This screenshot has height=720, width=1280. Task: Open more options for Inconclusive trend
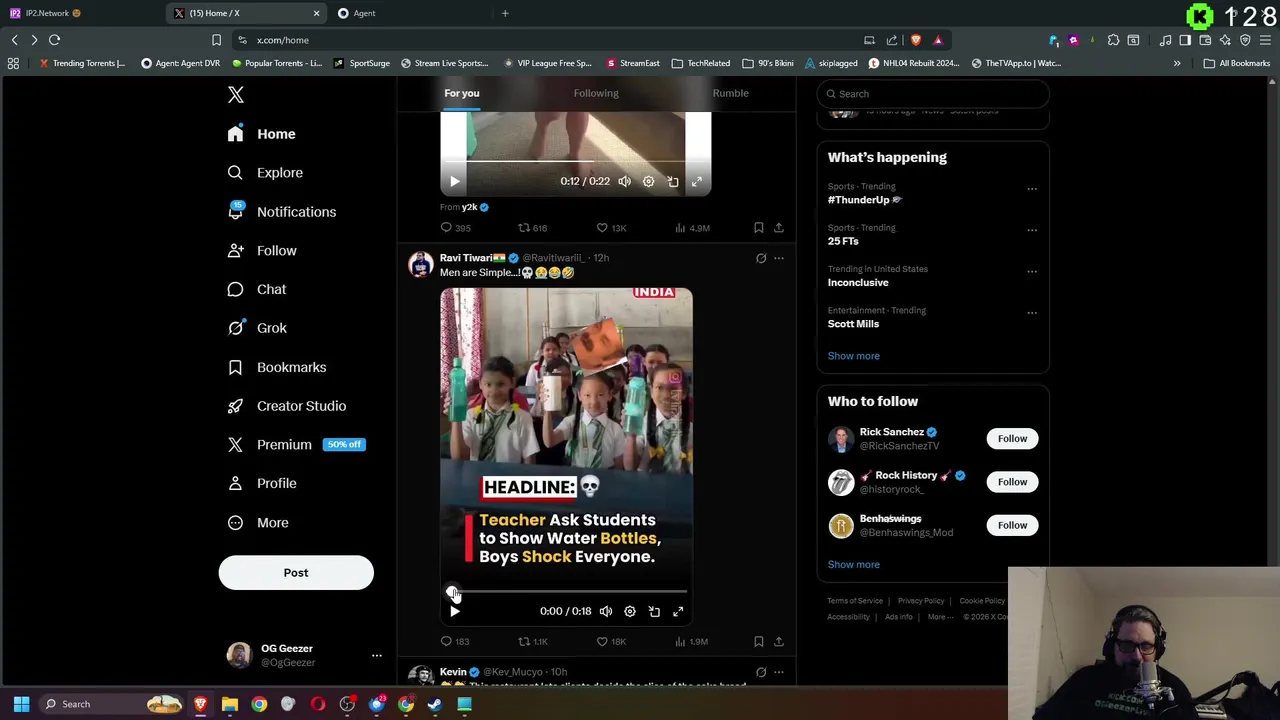(x=1032, y=271)
